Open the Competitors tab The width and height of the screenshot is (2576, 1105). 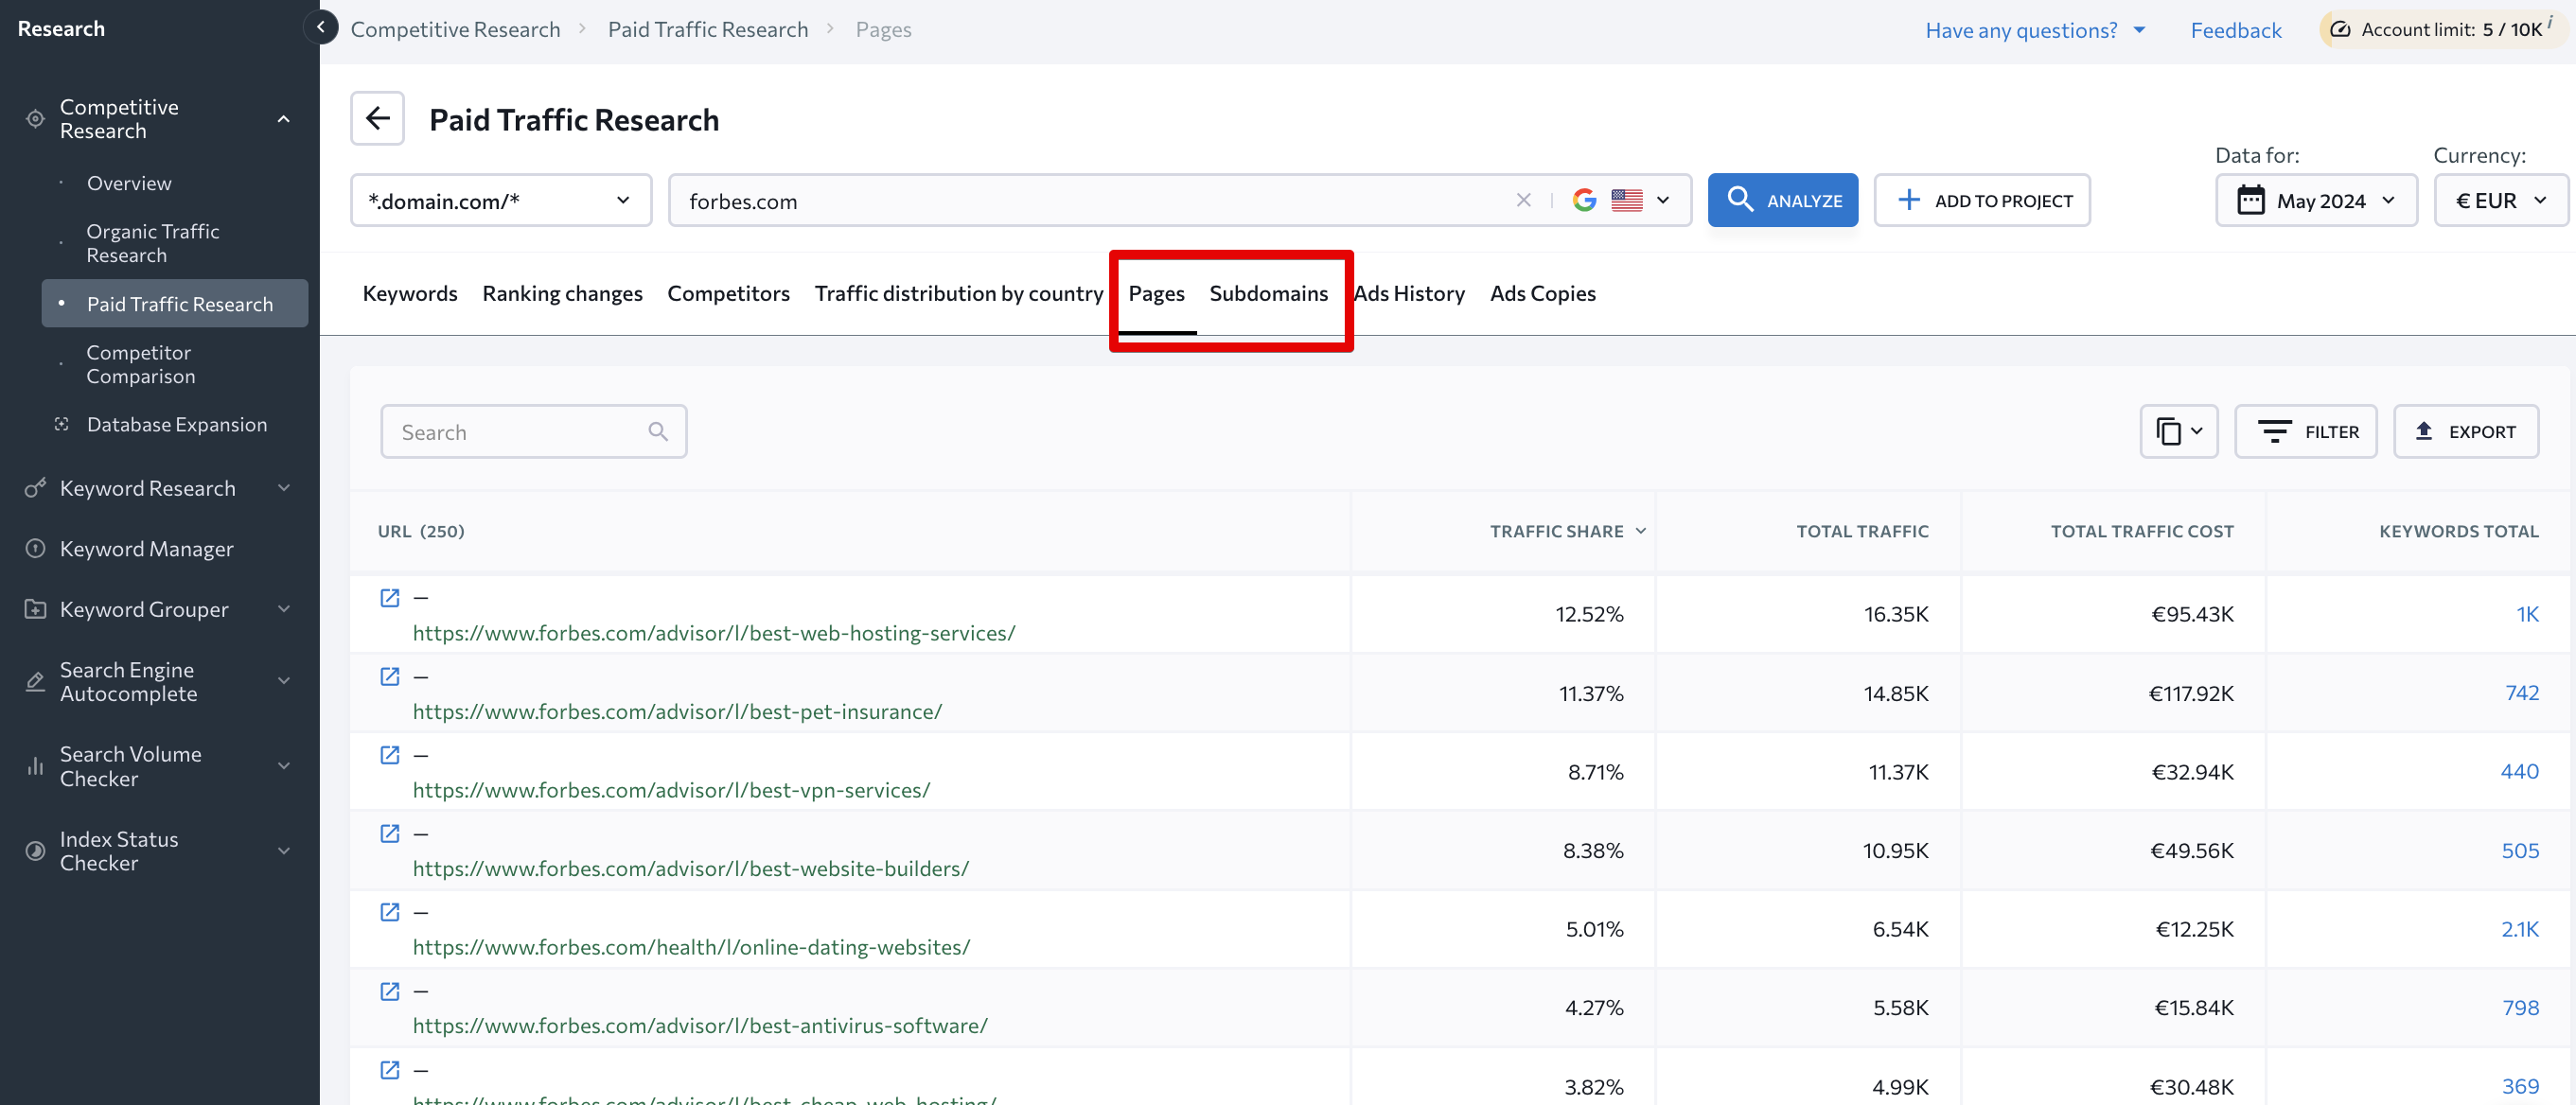coord(728,293)
